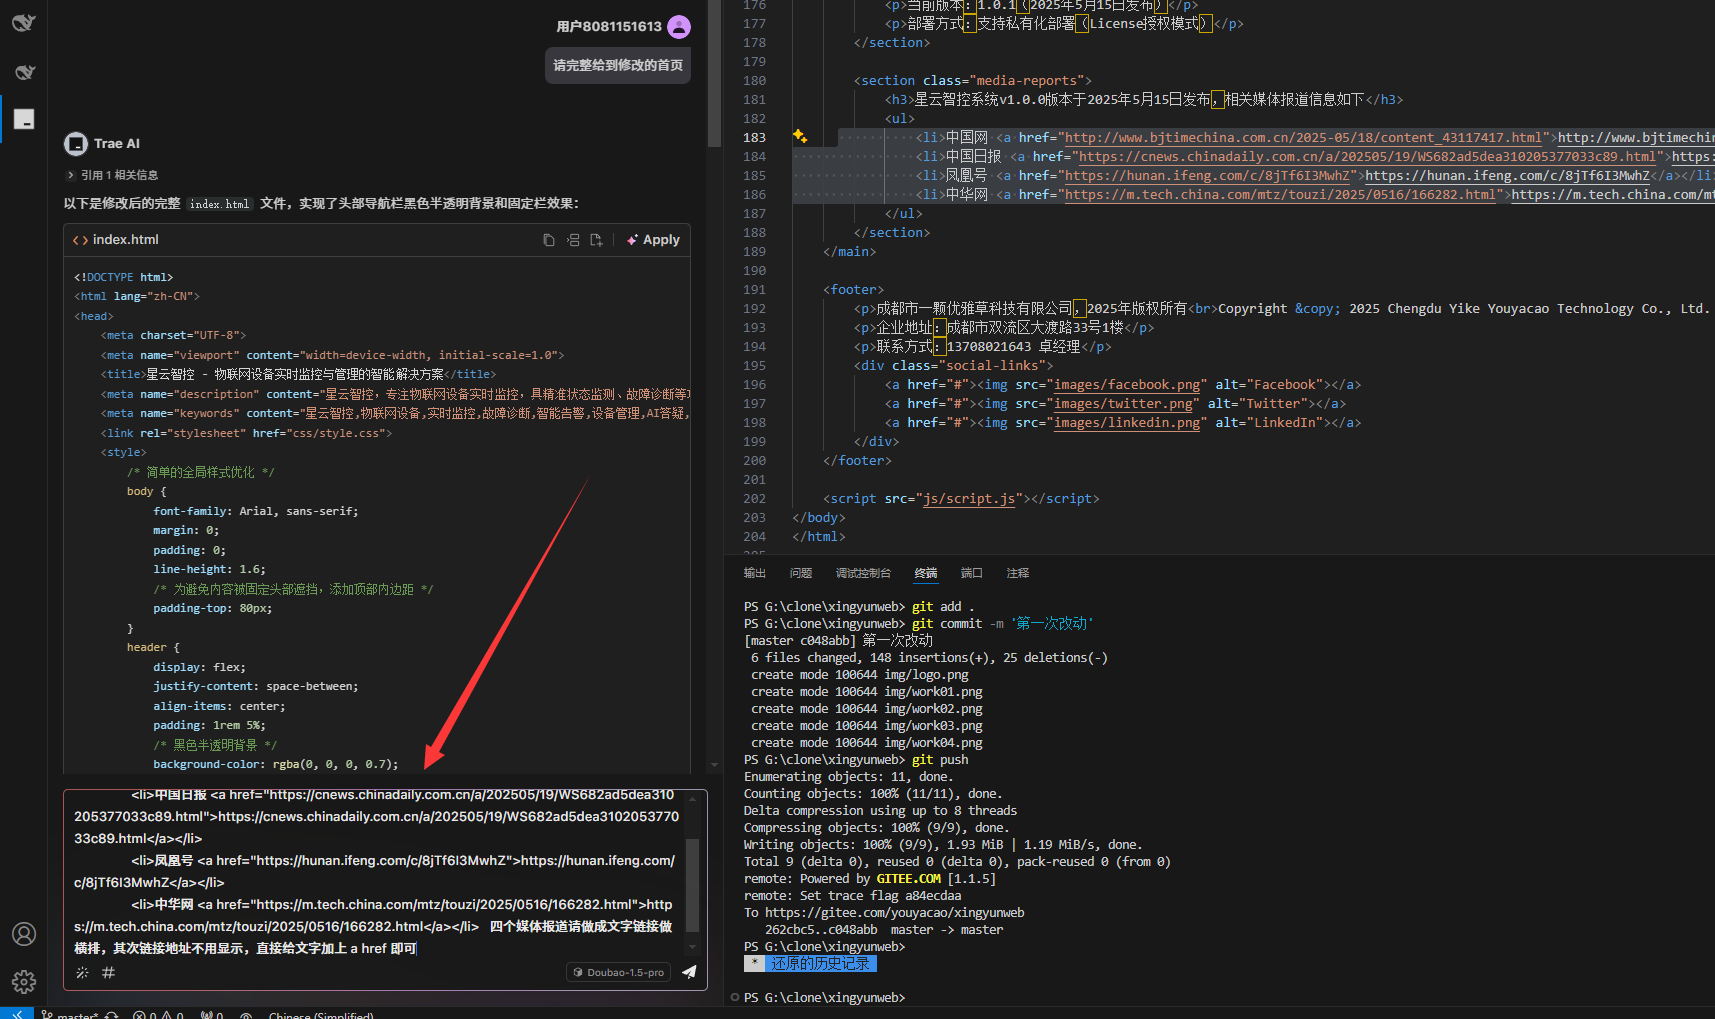Switch to the 问题 panel tab
The height and width of the screenshot is (1019, 1715).
point(801,573)
